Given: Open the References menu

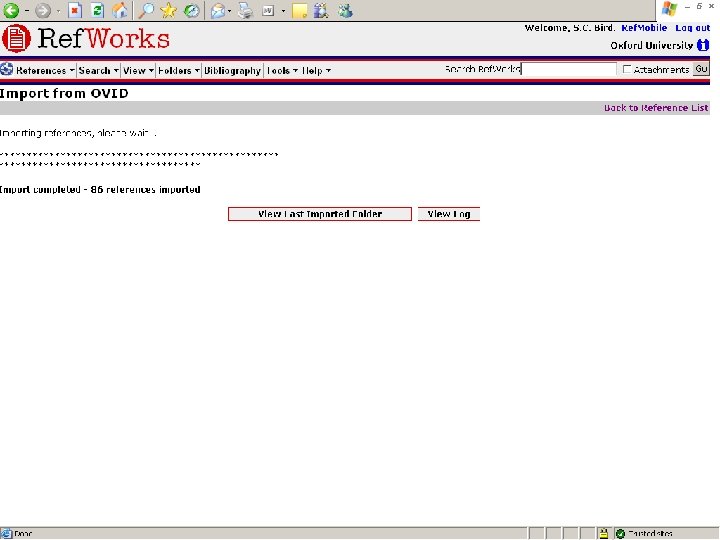Looking at the screenshot, I should (45, 70).
